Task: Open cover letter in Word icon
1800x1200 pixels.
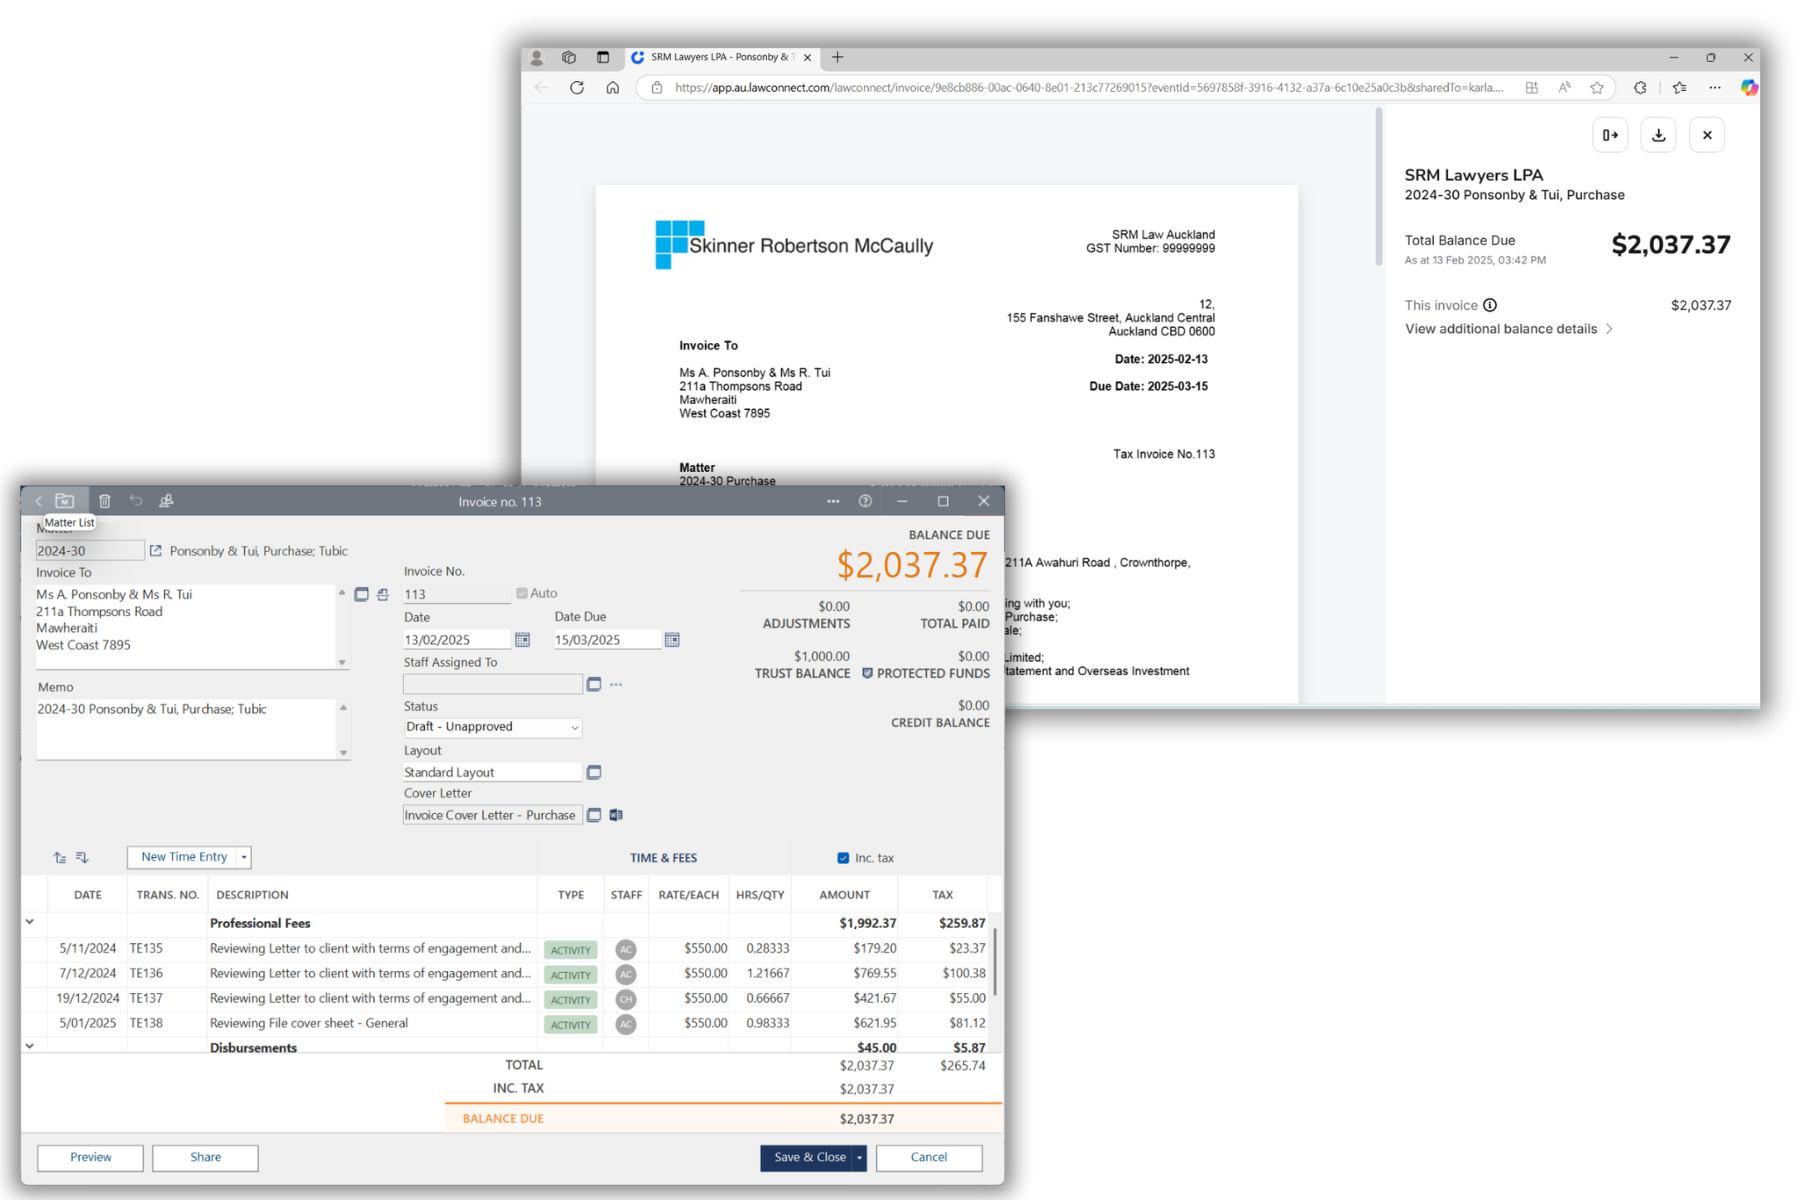Action: point(616,815)
